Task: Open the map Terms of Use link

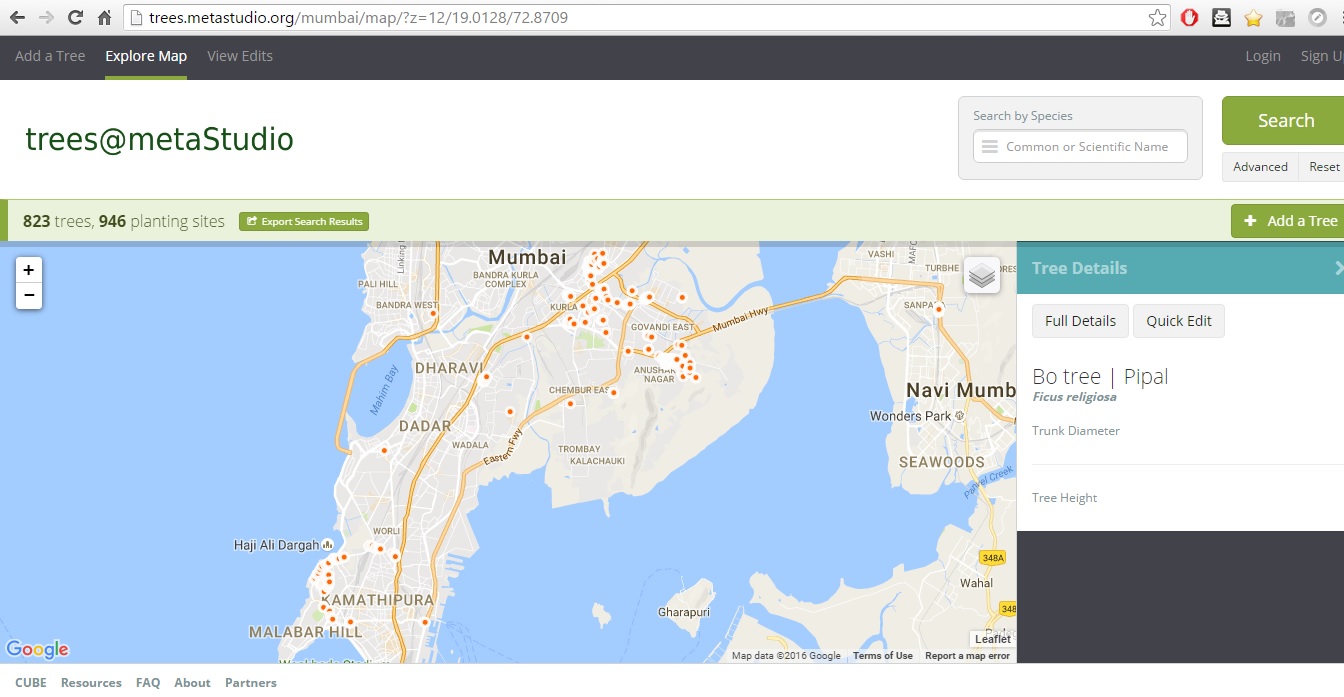Action: pos(883,656)
